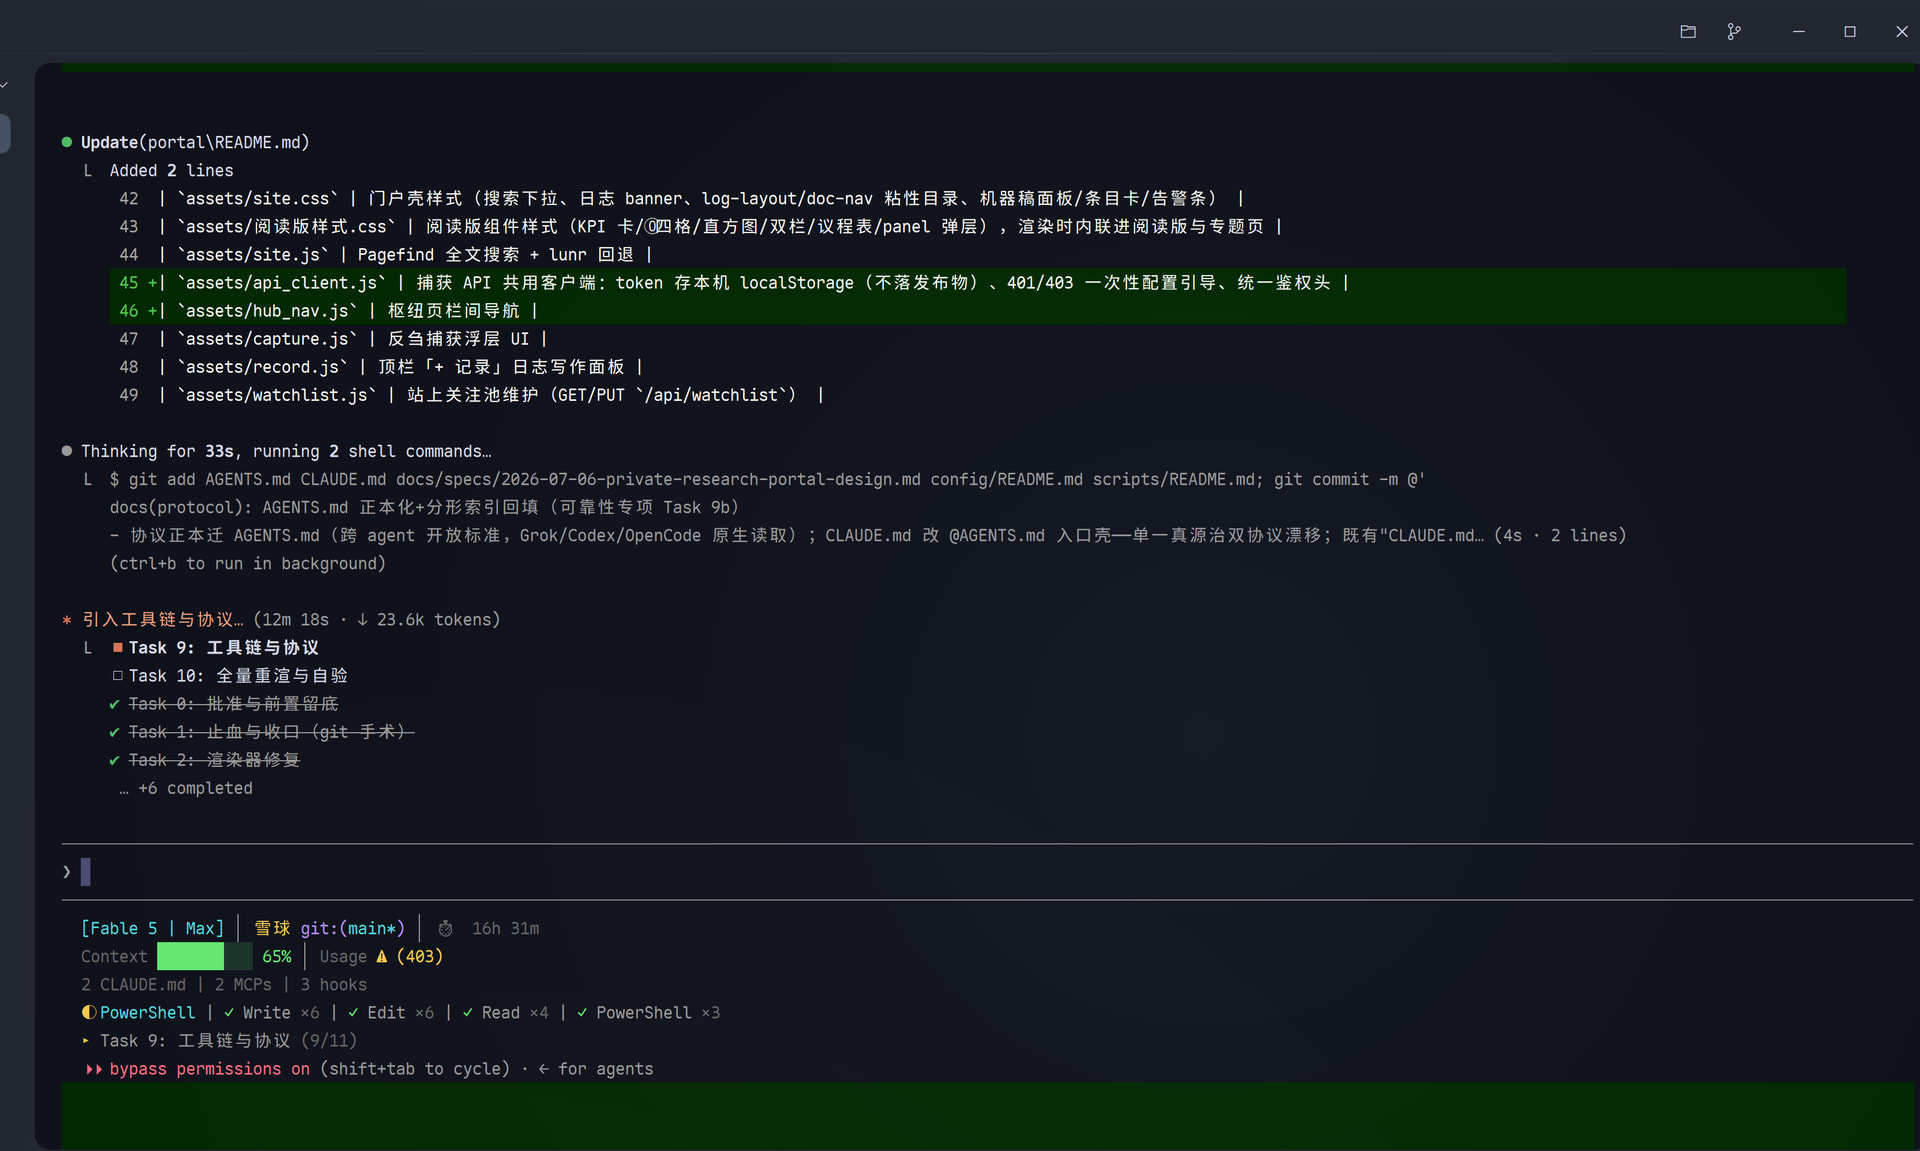Click the half-circle PowerShell status icon
The height and width of the screenshot is (1151, 1920).
(89, 1013)
